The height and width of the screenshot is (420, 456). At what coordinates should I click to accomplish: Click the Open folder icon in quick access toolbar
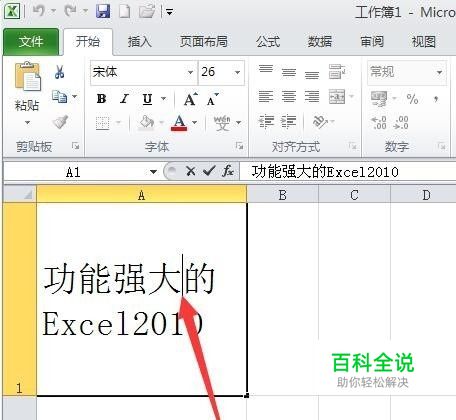point(147,12)
